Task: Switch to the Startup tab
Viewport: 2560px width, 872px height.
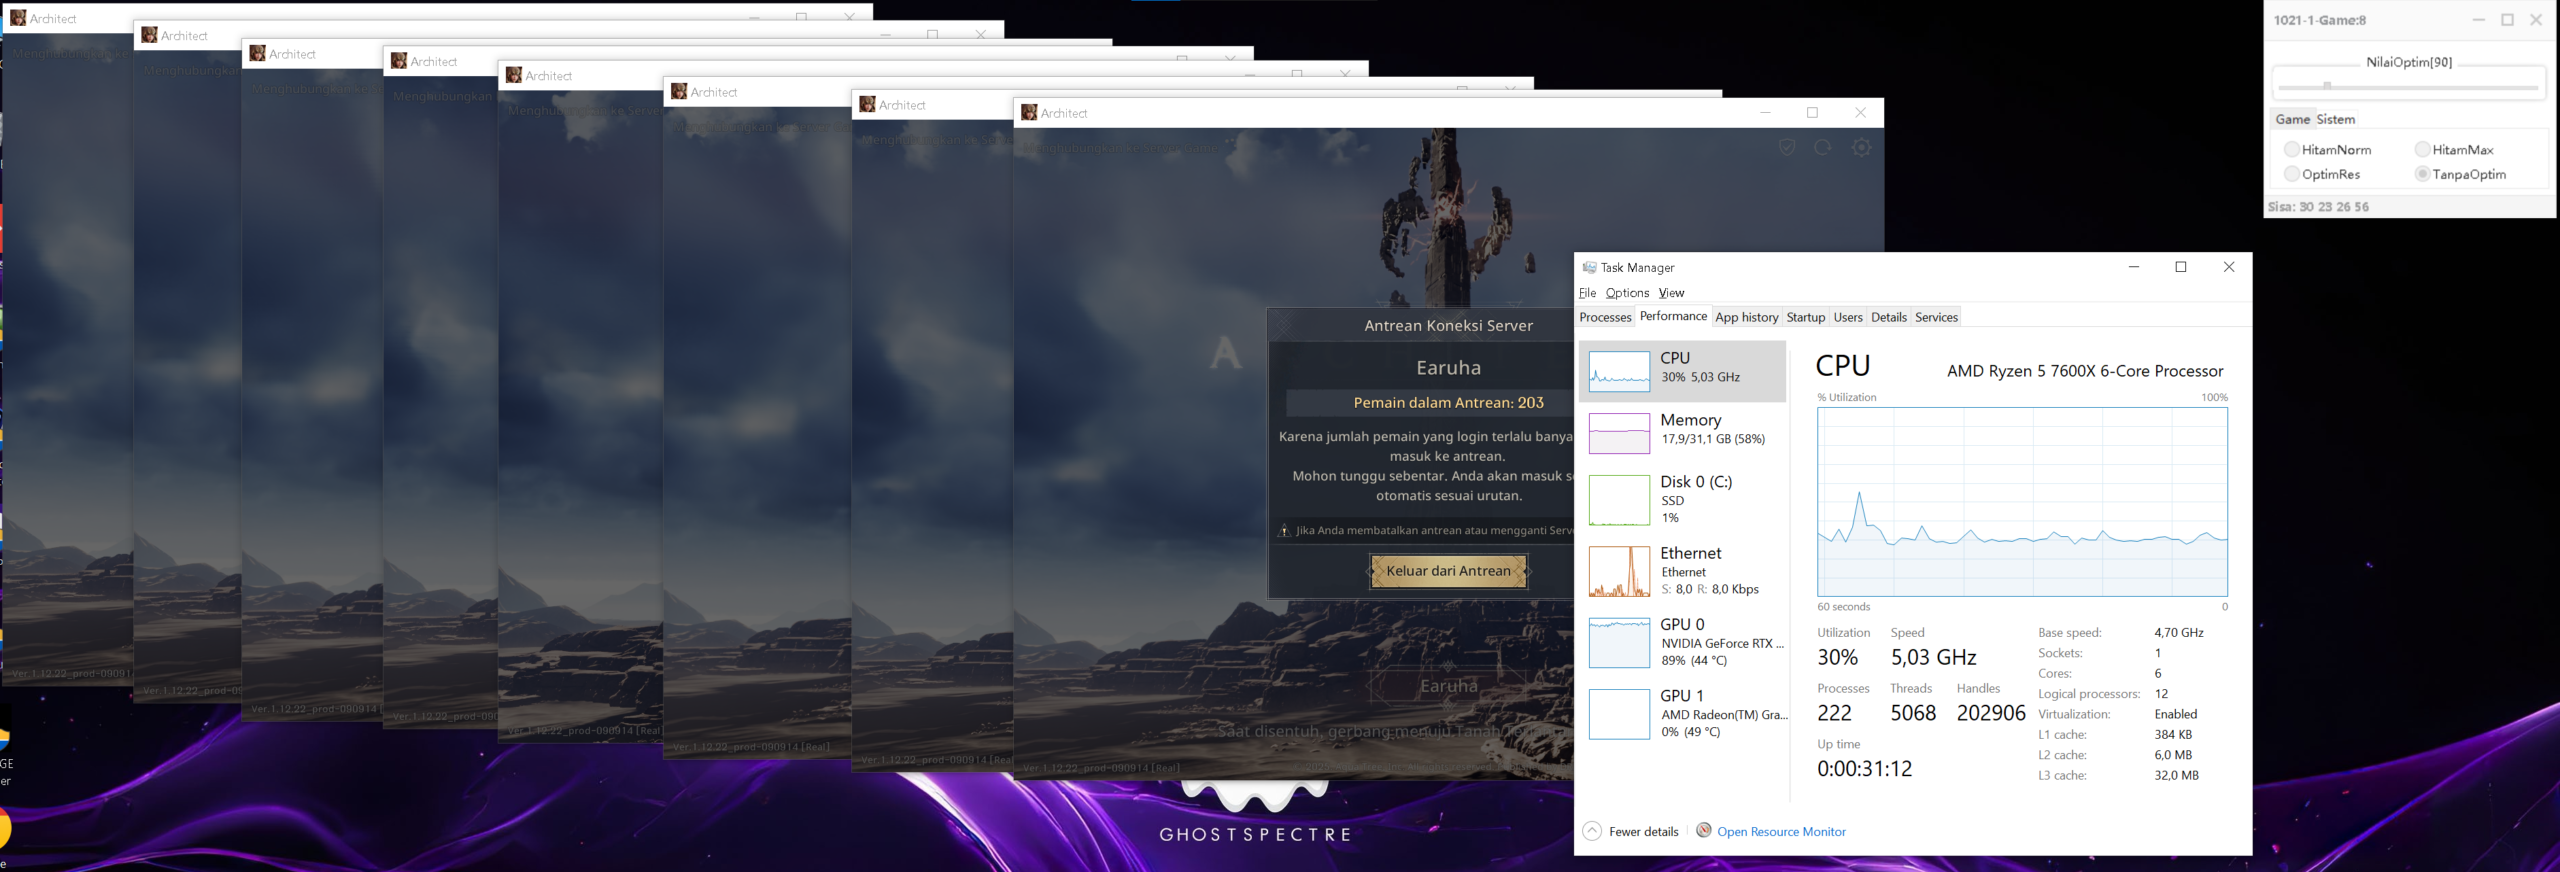Action: [x=1805, y=317]
